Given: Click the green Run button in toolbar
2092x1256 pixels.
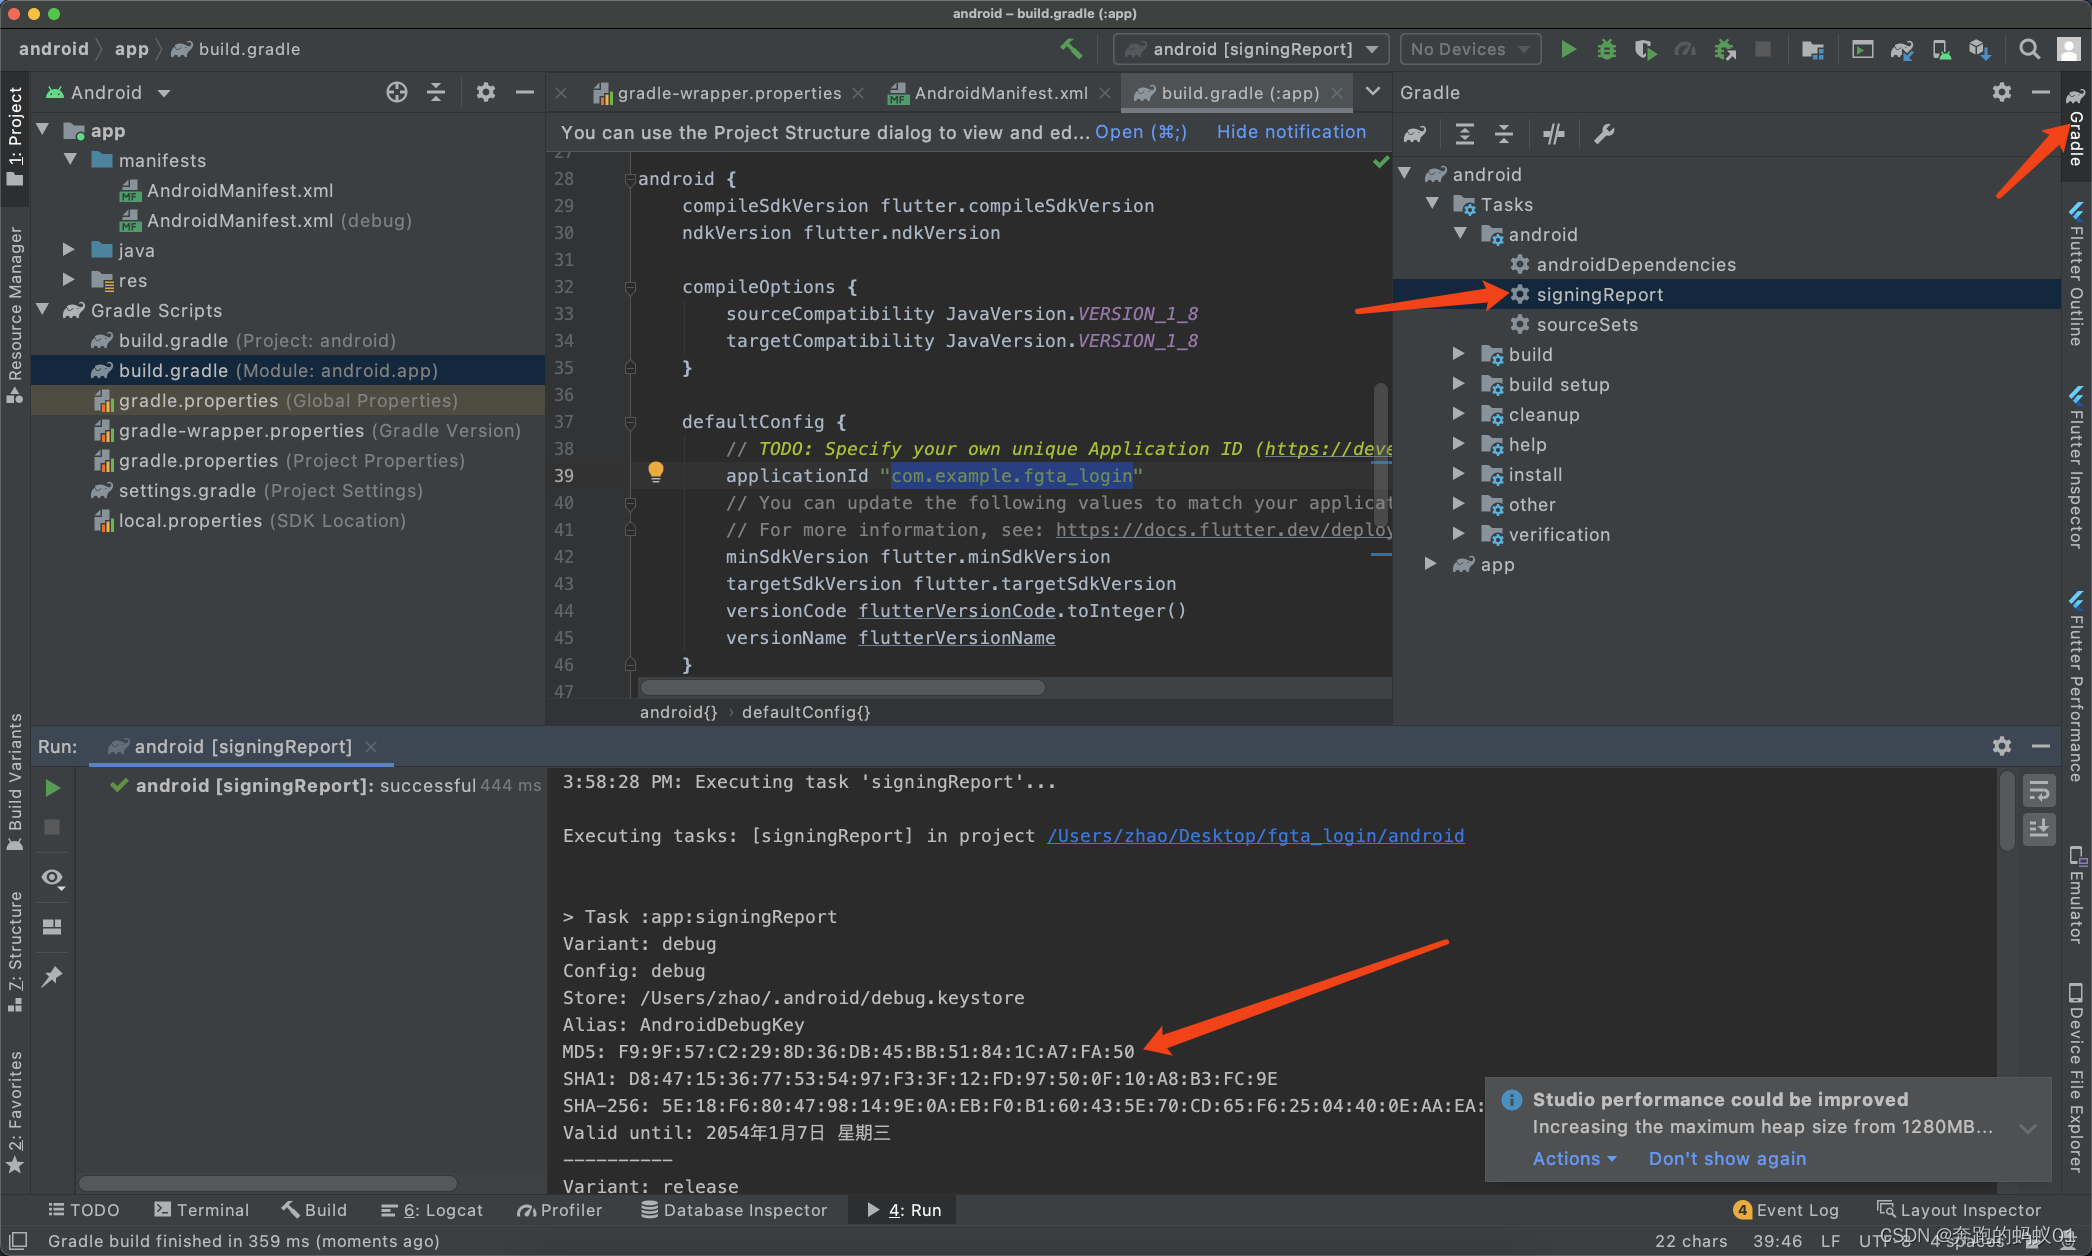Looking at the screenshot, I should [1568, 49].
